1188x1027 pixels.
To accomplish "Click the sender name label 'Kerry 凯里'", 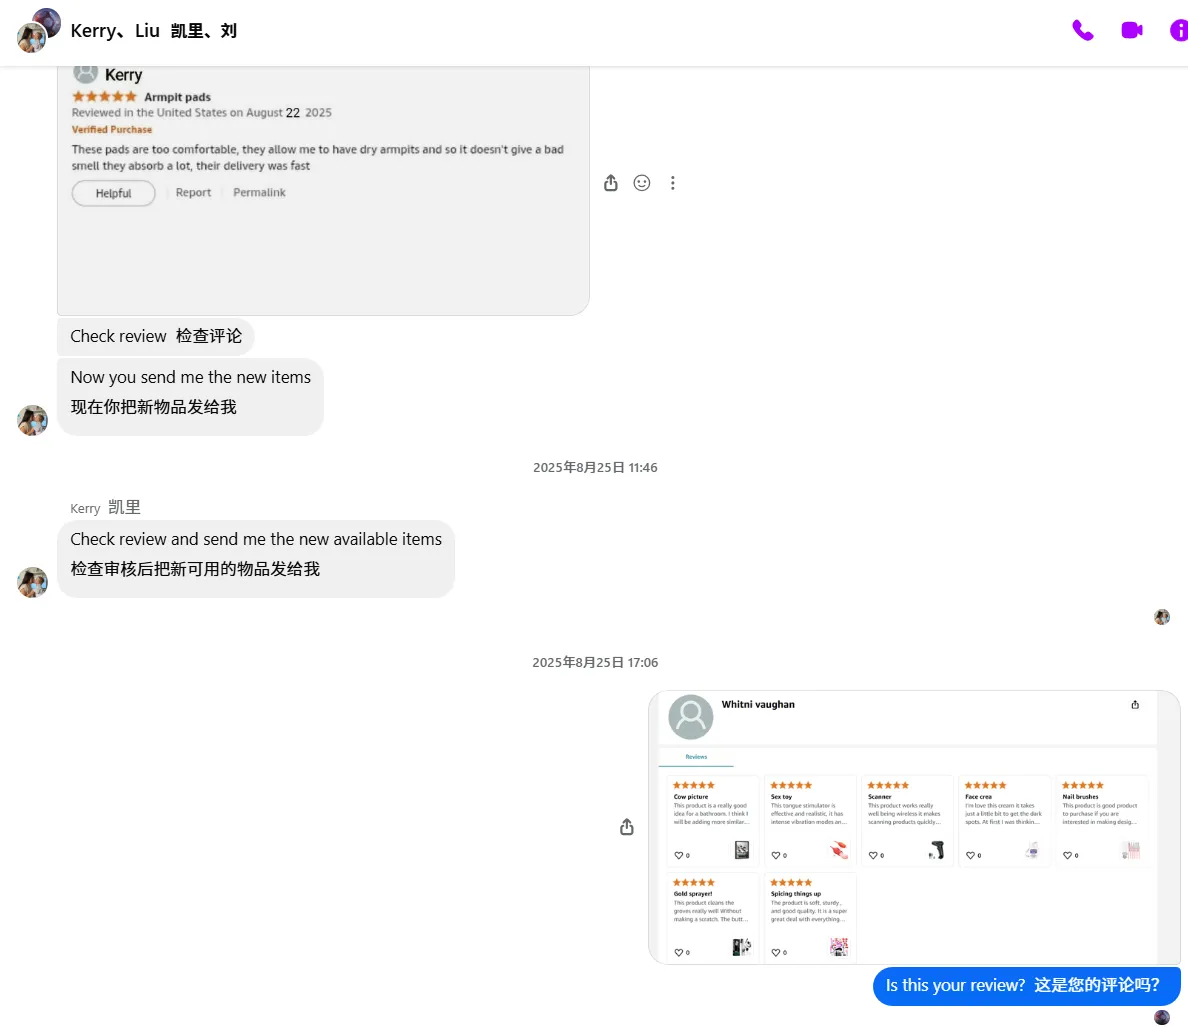I will pyautogui.click(x=105, y=507).
